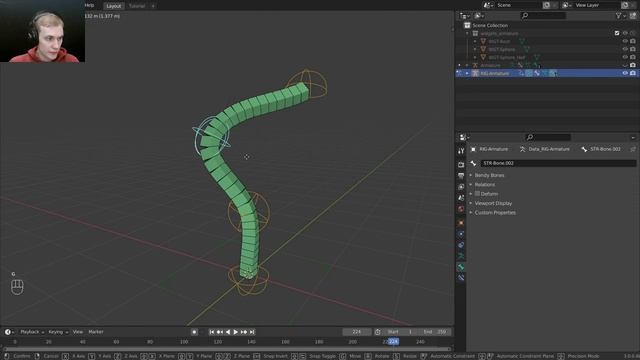
Task: Click the RIG-Armature armature icon in outliner
Action: click(x=475, y=73)
